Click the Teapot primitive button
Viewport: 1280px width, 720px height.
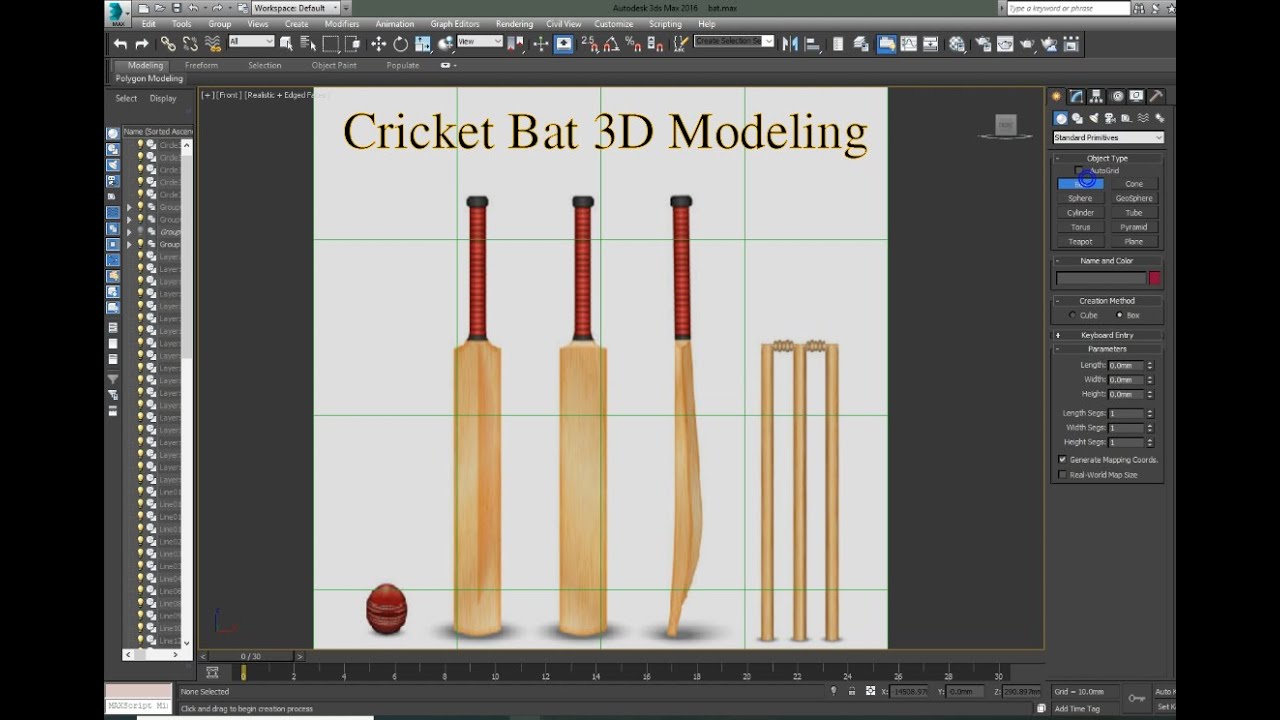(1080, 241)
